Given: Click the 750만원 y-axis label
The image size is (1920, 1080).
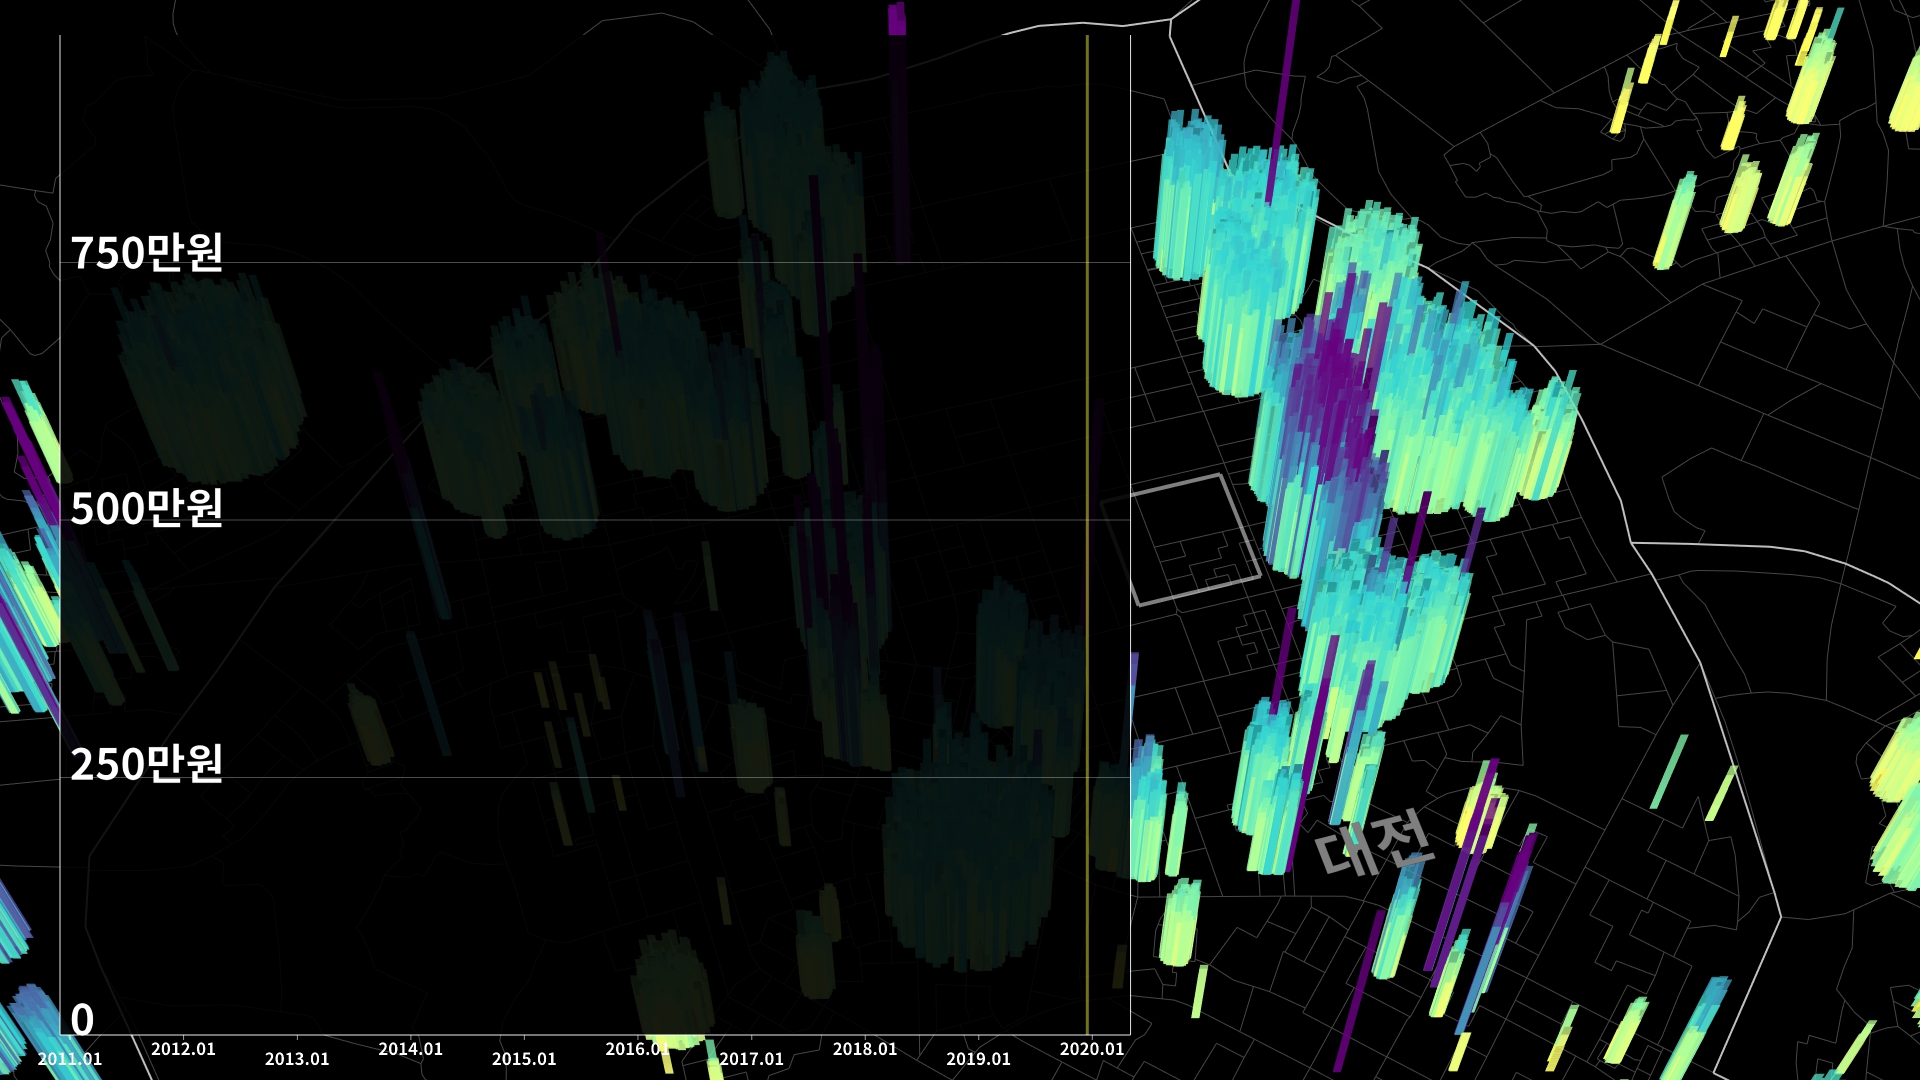Looking at the screenshot, I should click(x=146, y=252).
